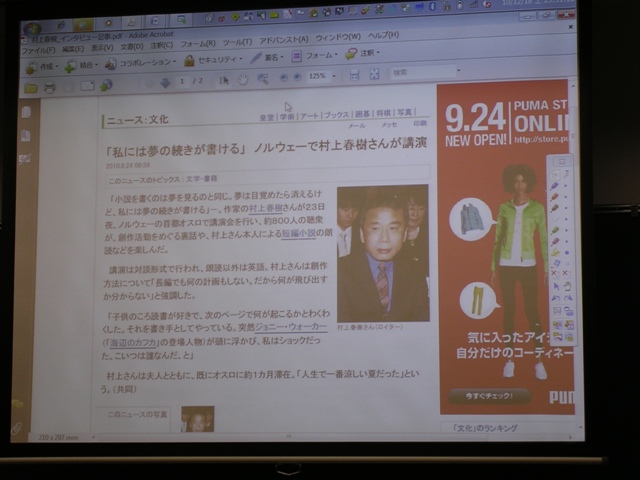Image resolution: width=640 pixels, height=480 pixels.
Task: Click the scrolling page view icon
Action: click(354, 75)
